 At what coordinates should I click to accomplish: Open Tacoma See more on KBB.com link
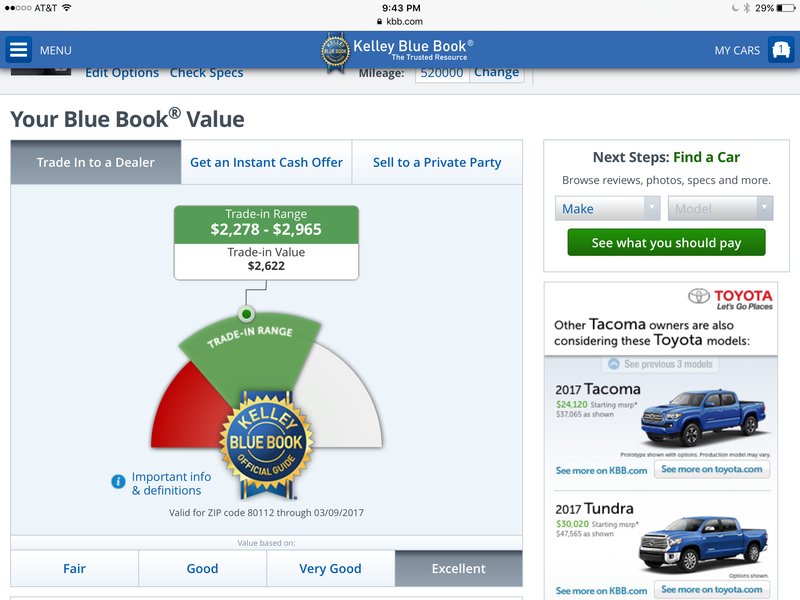tap(601, 470)
